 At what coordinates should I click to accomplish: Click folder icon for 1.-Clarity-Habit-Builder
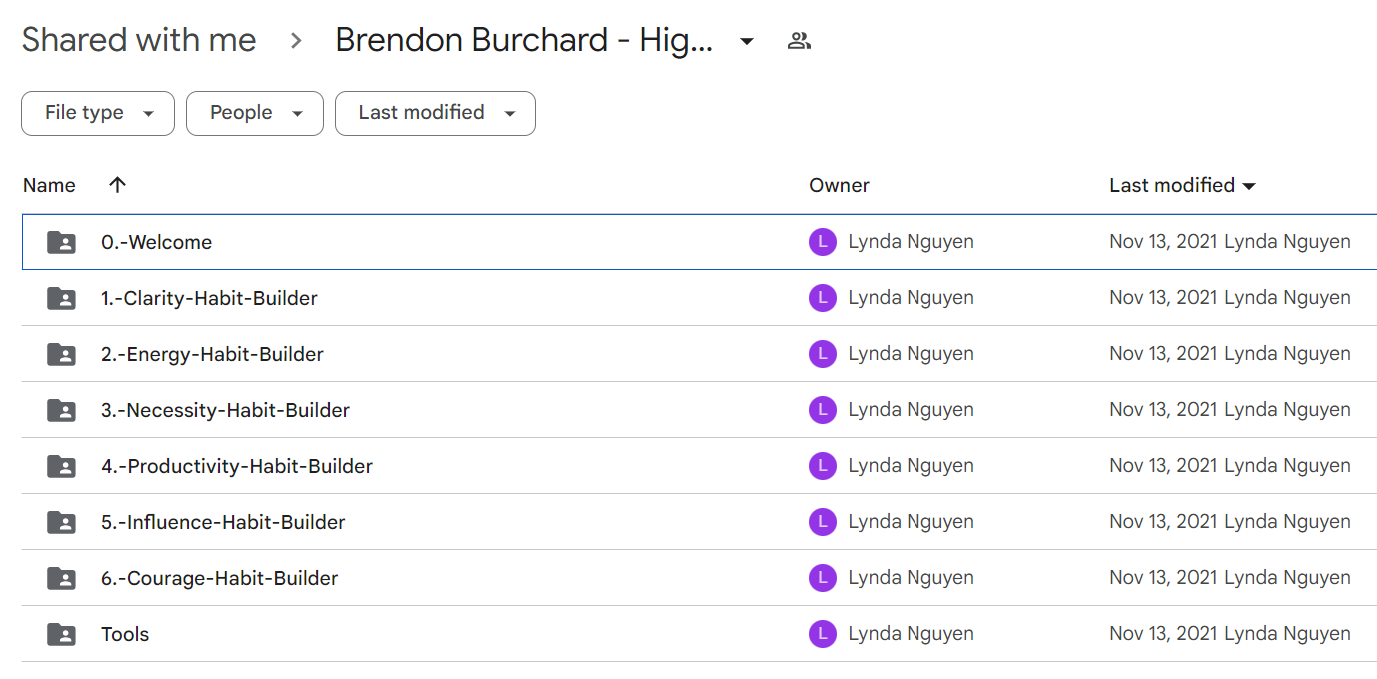(x=61, y=298)
